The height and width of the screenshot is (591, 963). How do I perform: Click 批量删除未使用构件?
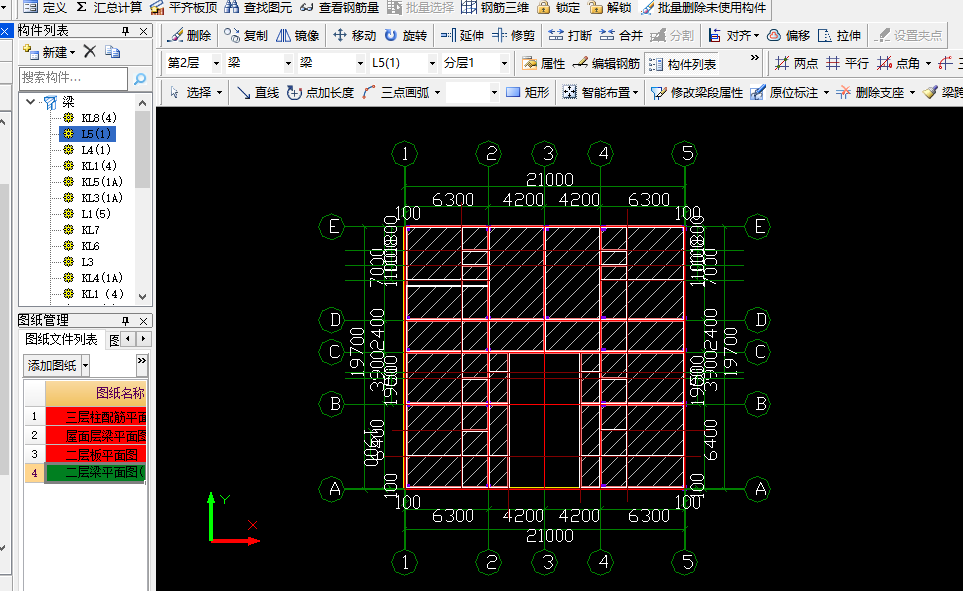pyautogui.click(x=703, y=7)
